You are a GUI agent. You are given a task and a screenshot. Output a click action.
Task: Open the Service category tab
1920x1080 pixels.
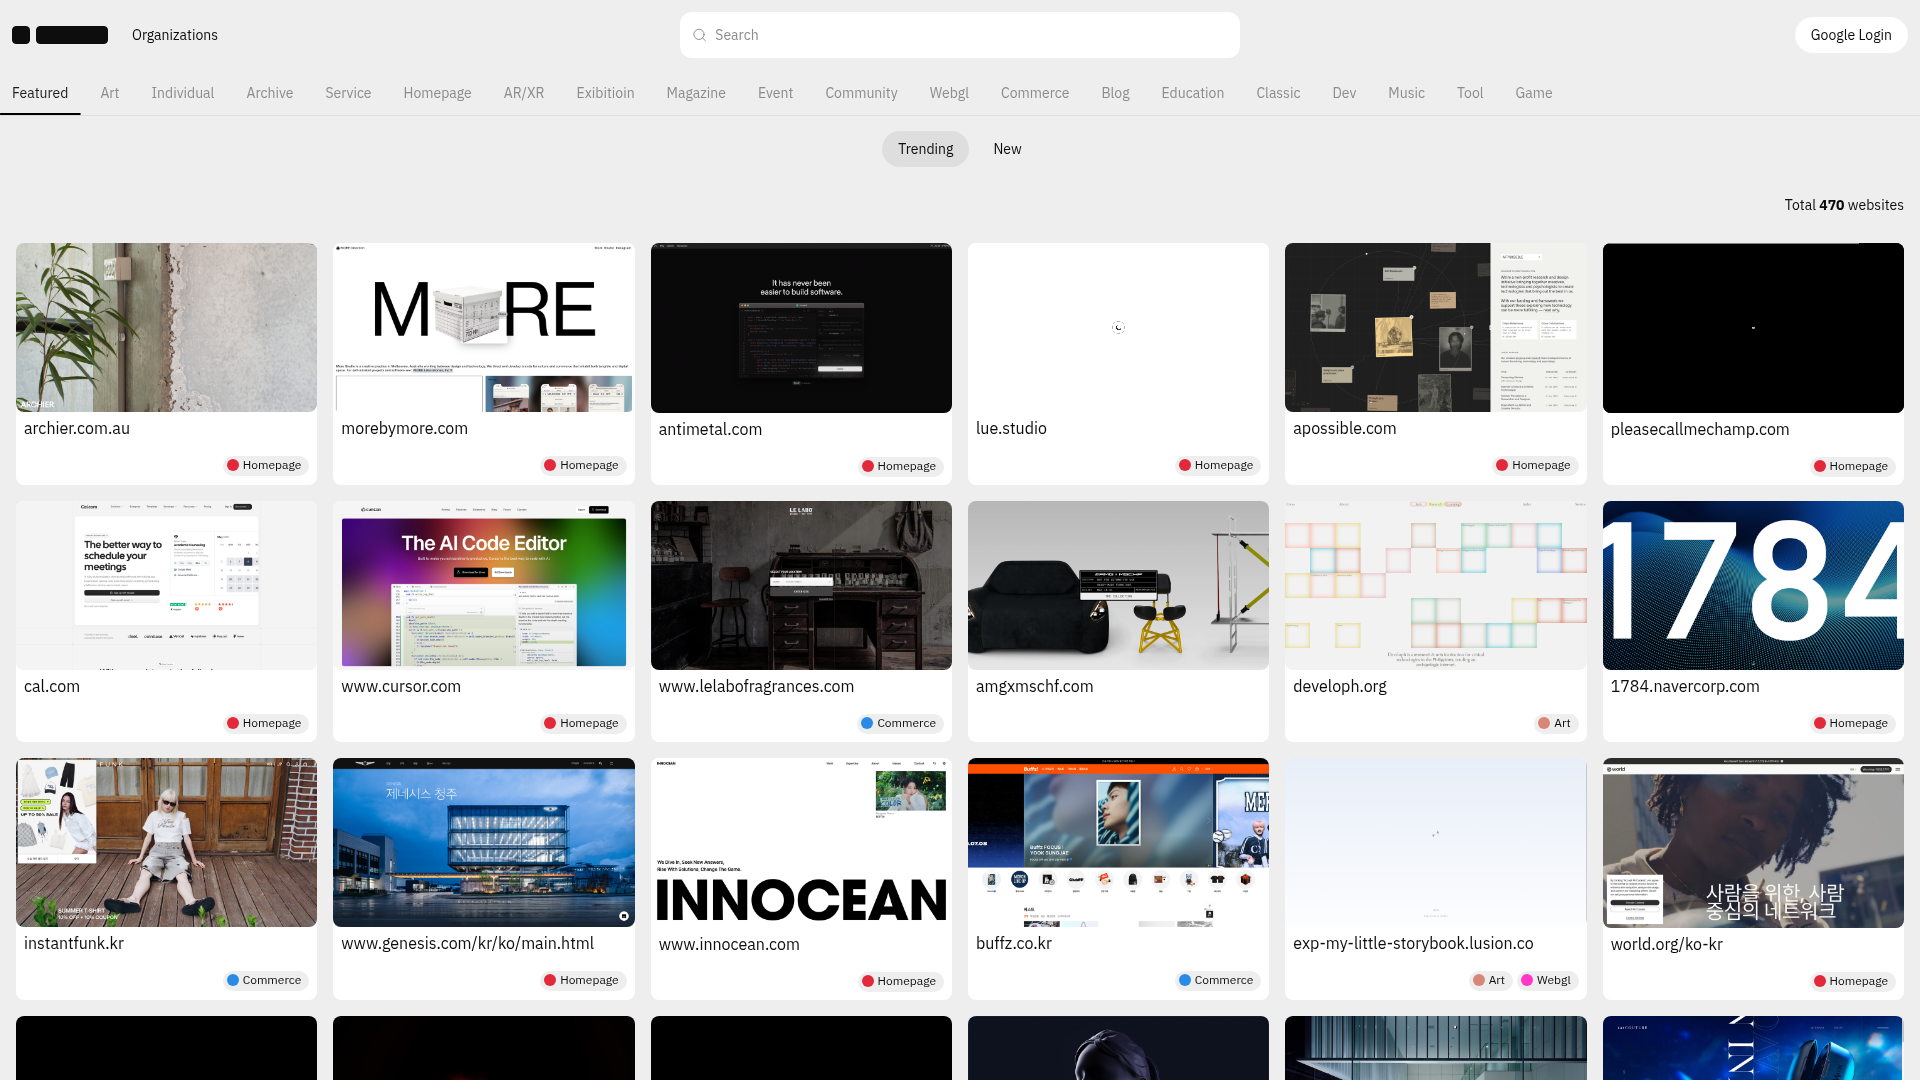click(x=348, y=93)
